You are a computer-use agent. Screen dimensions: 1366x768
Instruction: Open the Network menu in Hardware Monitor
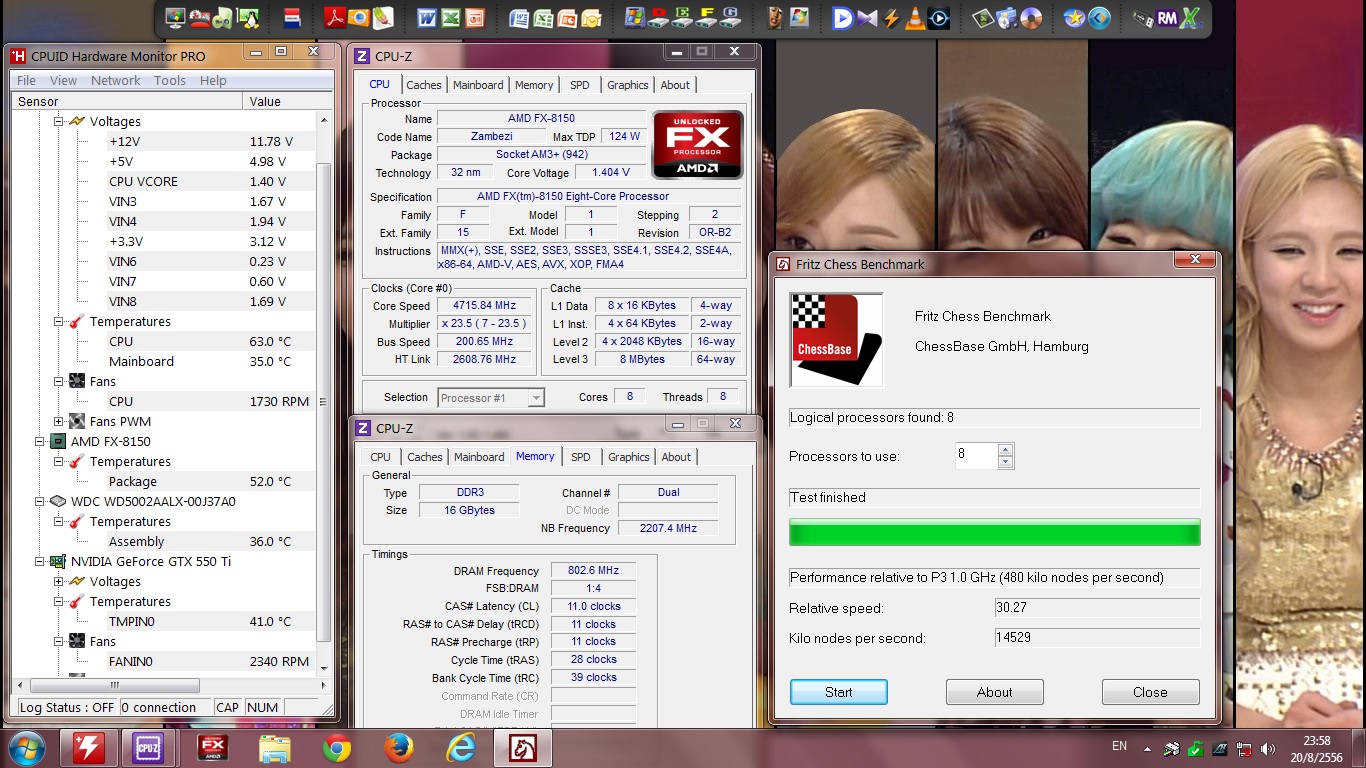[x=116, y=80]
